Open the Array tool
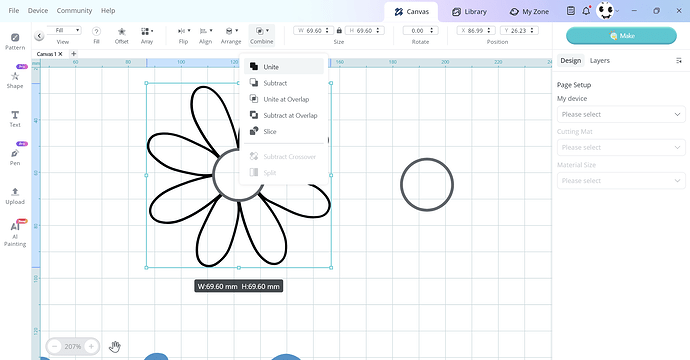The height and width of the screenshot is (360, 690). click(147, 35)
